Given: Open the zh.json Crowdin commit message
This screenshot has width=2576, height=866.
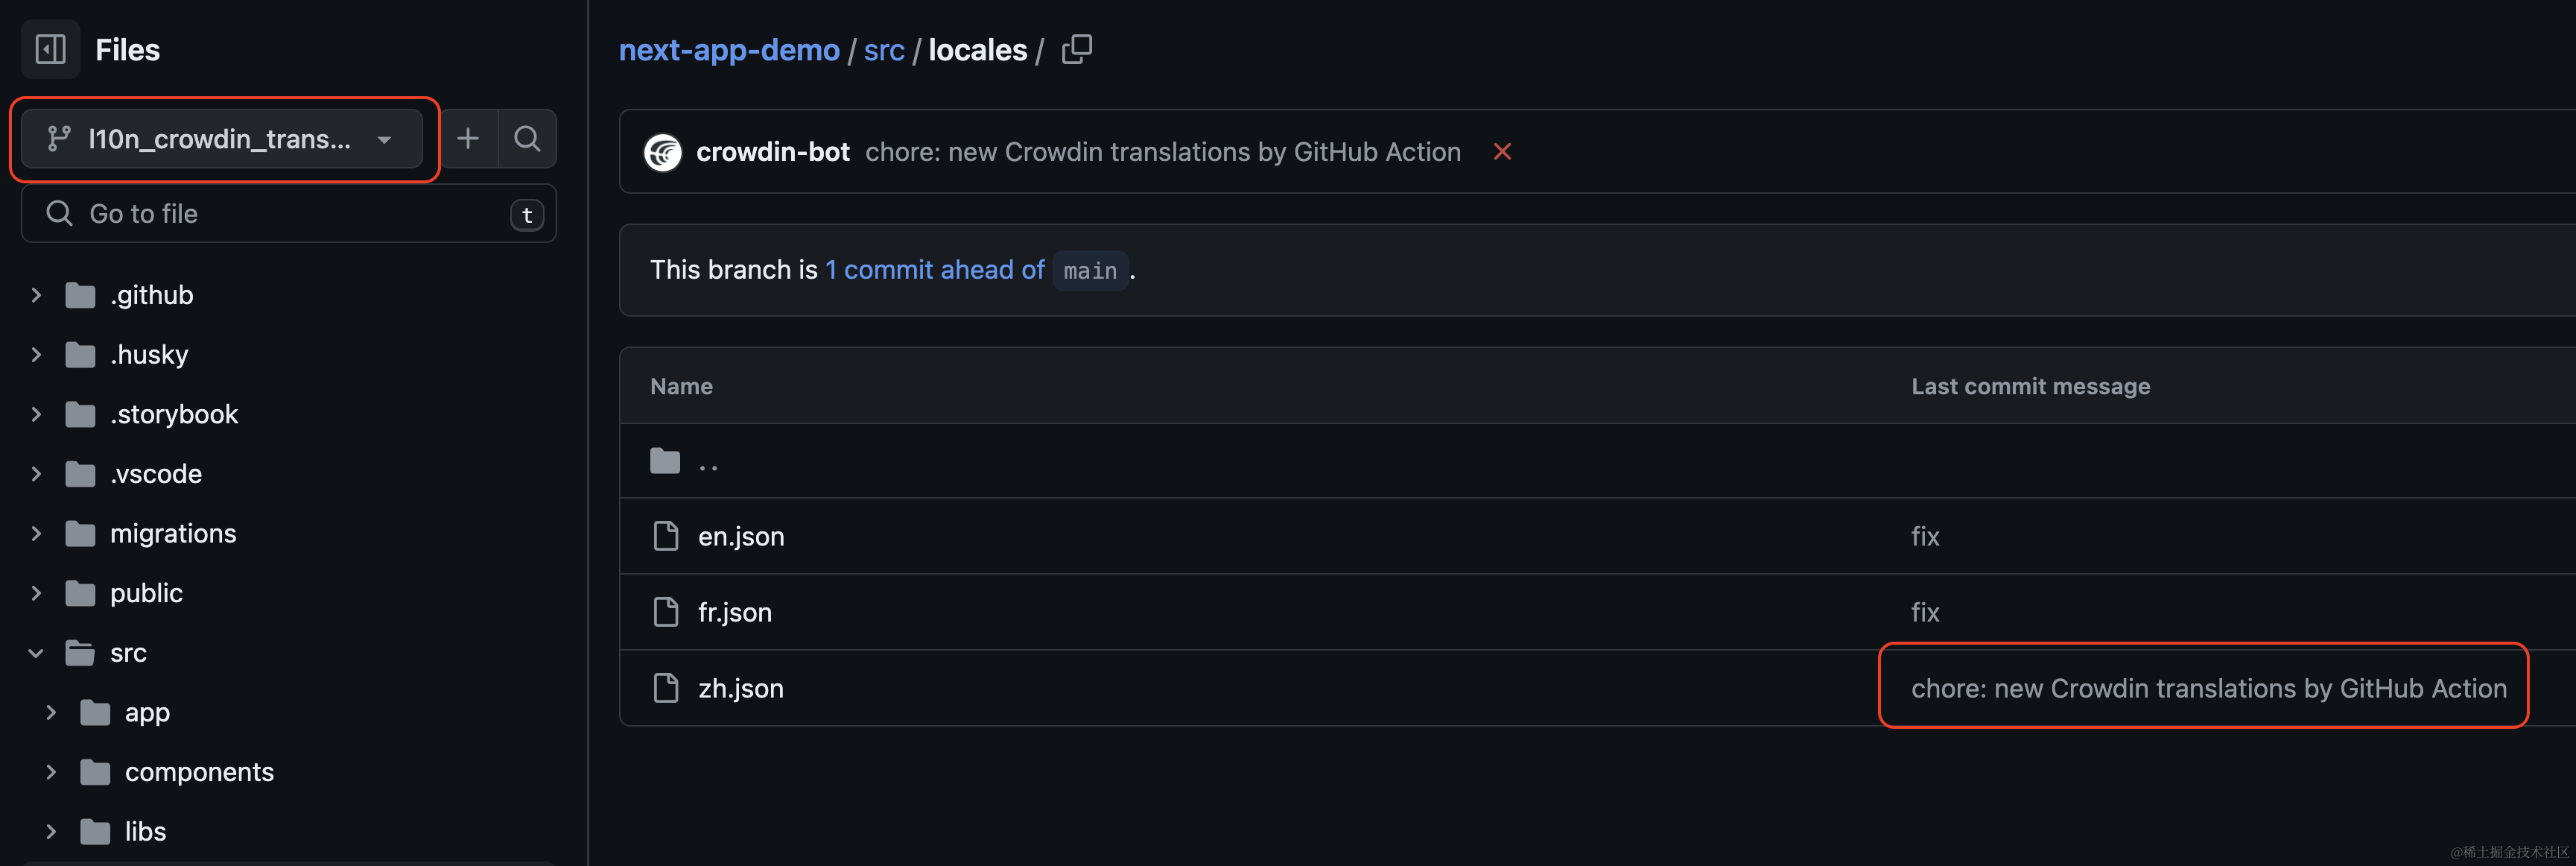Looking at the screenshot, I should click(x=2208, y=688).
